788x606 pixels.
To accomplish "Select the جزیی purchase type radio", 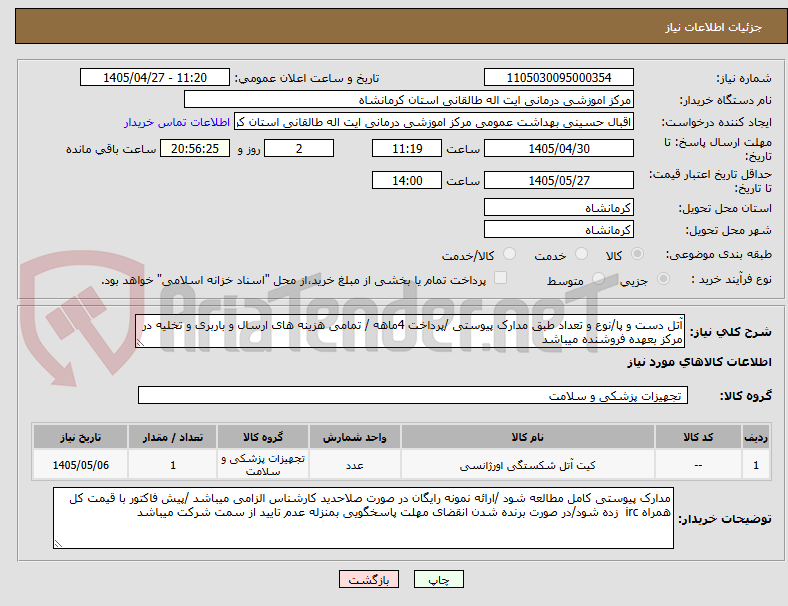I will [663, 278].
